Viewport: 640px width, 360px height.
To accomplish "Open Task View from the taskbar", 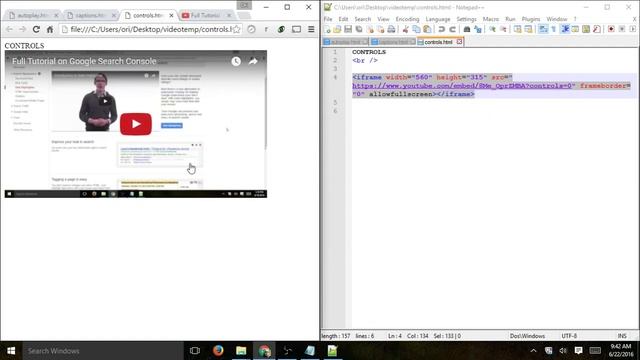I will (x=195, y=351).
